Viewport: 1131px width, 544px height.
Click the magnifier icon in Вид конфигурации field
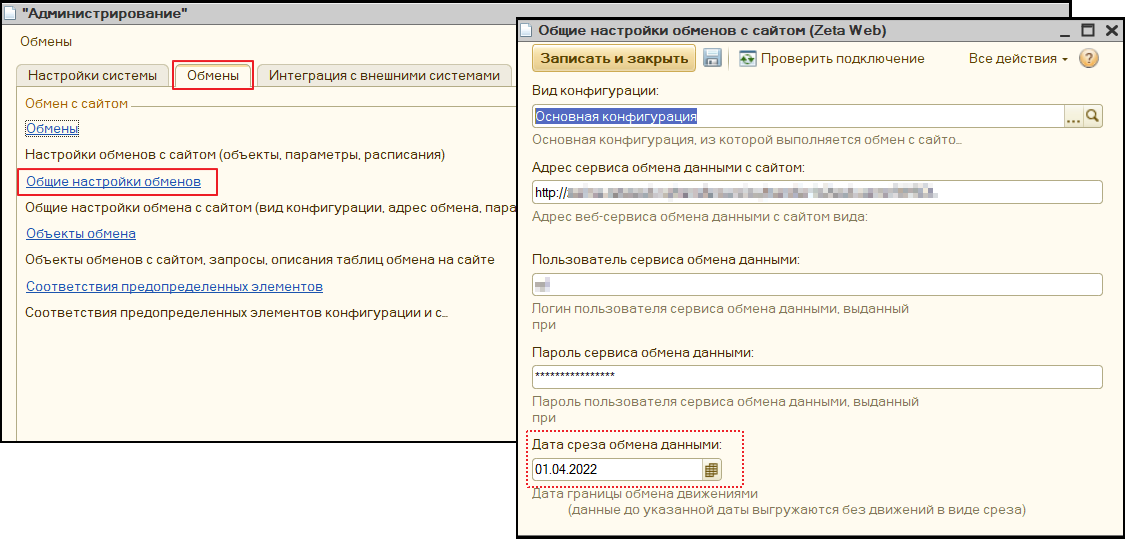(1093, 116)
